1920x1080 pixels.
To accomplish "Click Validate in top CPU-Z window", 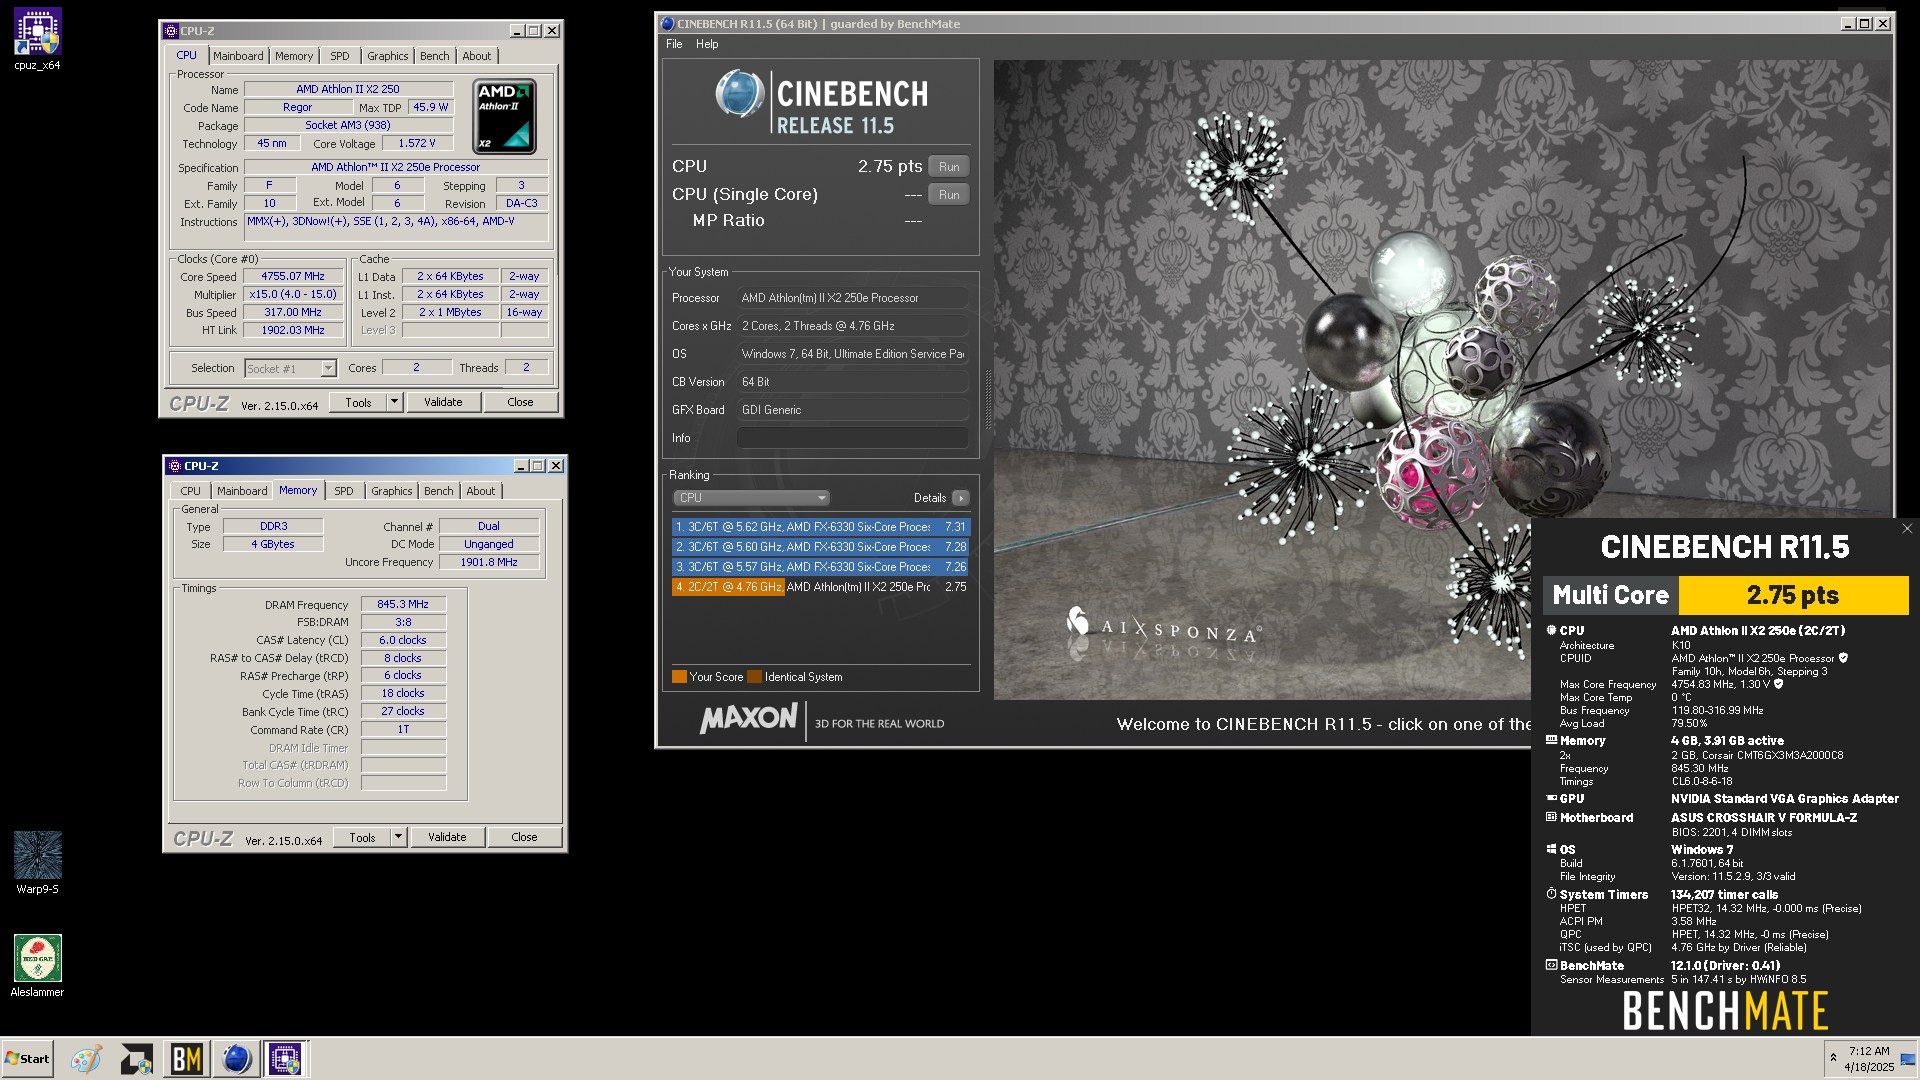I will coord(443,402).
